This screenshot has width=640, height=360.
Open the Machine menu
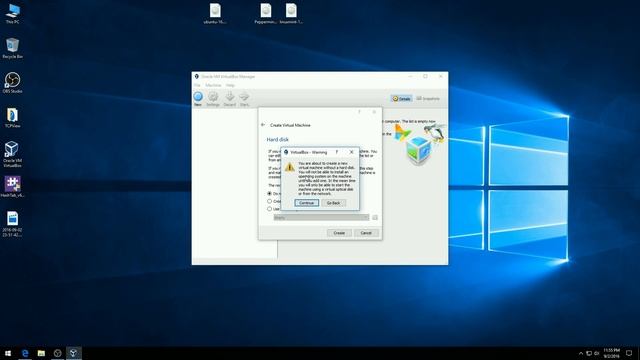click(x=213, y=85)
